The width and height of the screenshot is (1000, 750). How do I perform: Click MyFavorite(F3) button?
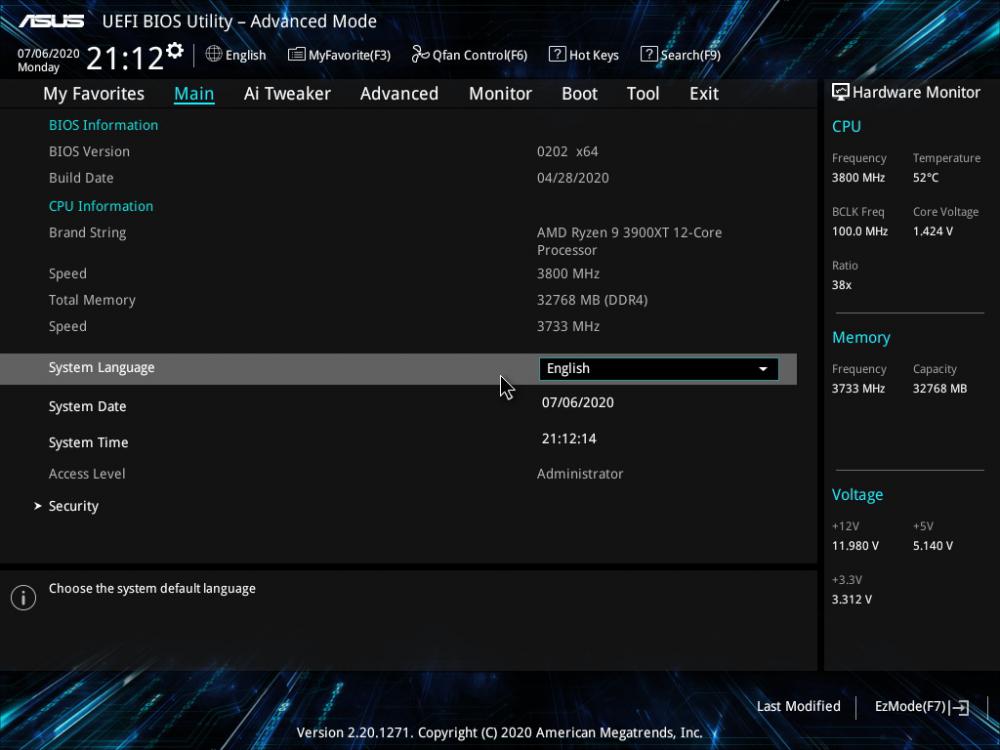point(339,55)
